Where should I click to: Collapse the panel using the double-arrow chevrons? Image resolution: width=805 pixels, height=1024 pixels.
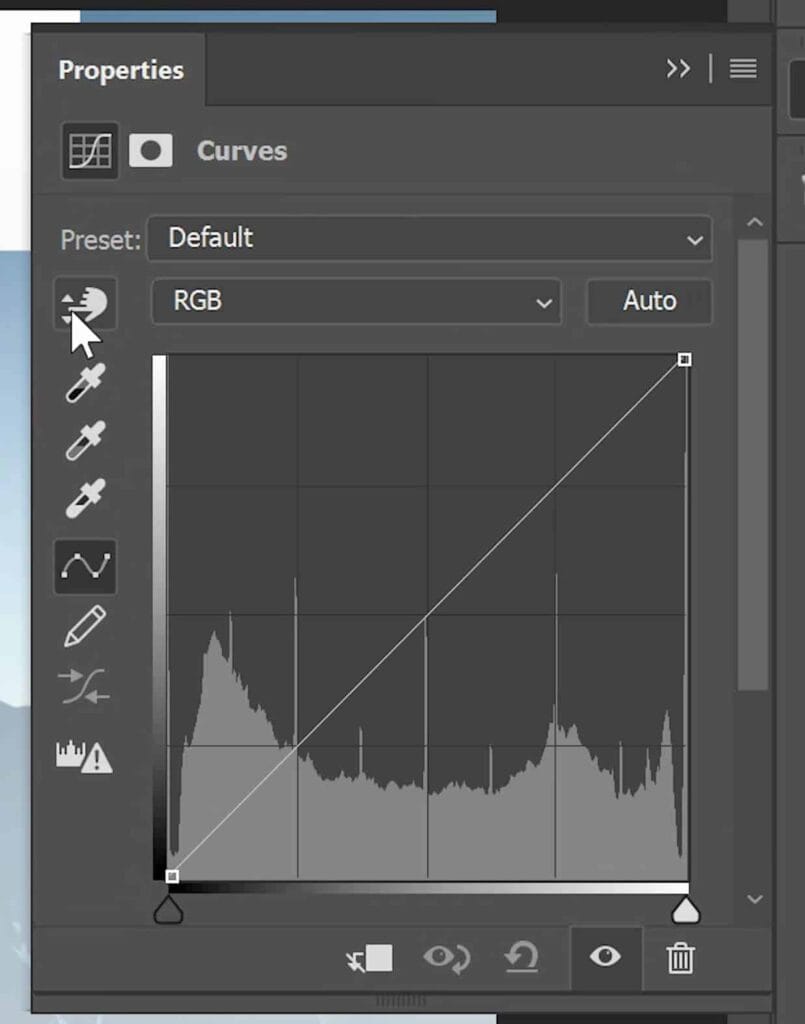click(x=679, y=69)
